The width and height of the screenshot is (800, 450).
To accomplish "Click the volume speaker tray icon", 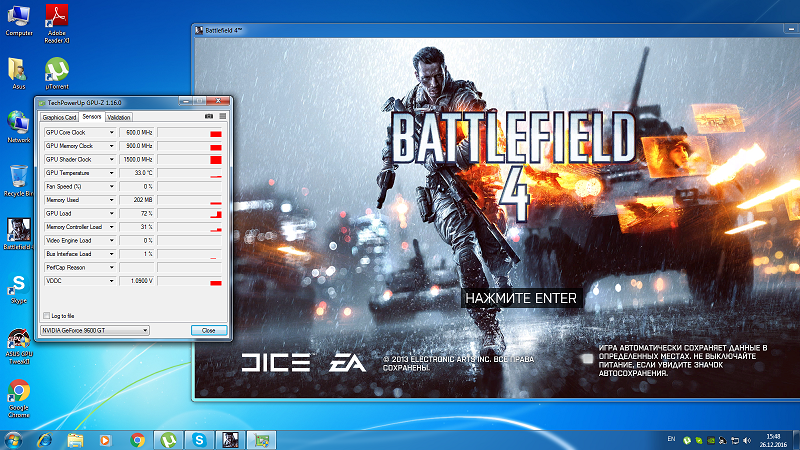I will click(747, 440).
